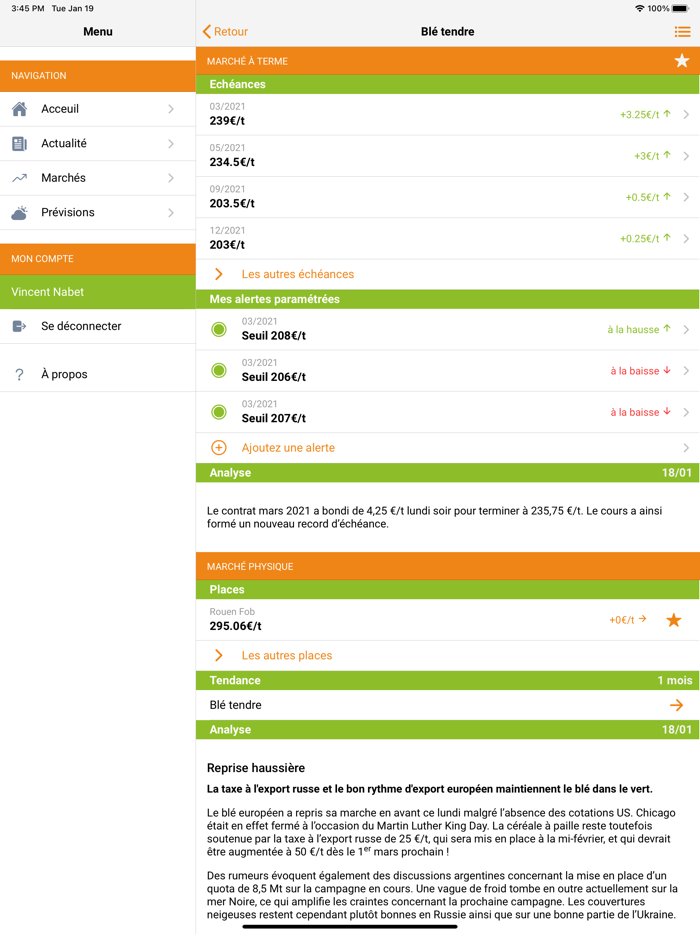Screen dimensions: 700x934
Task: Select Se déconnecter menu entry
Action: tap(98, 326)
